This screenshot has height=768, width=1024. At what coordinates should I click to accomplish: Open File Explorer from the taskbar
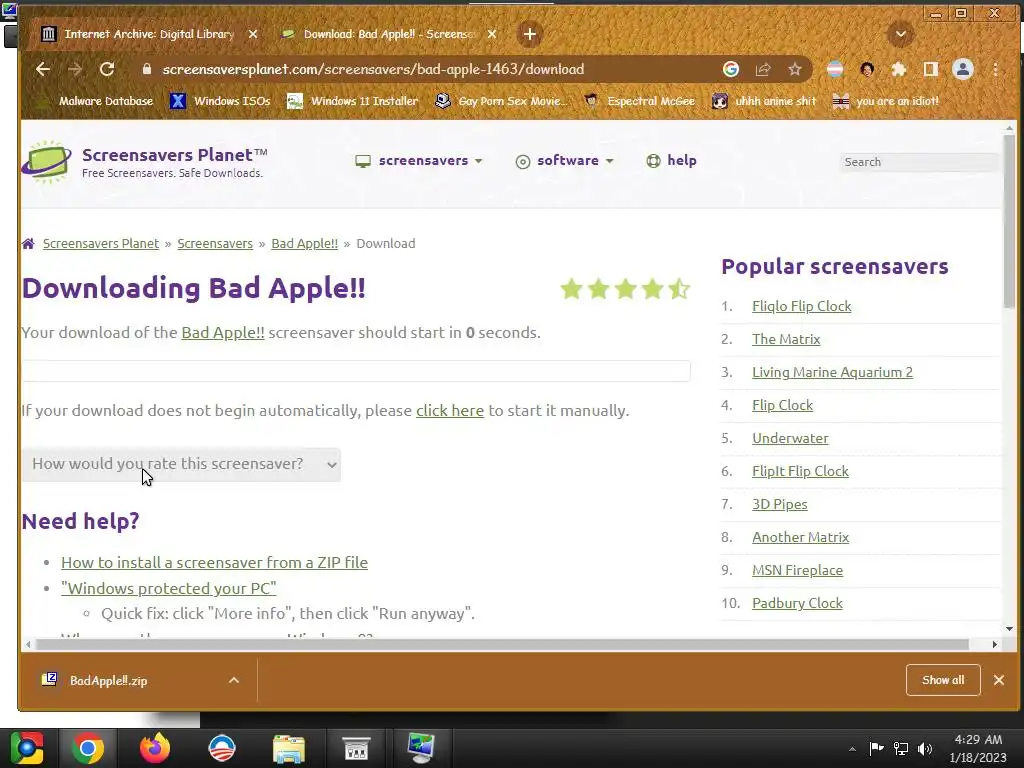pos(289,748)
